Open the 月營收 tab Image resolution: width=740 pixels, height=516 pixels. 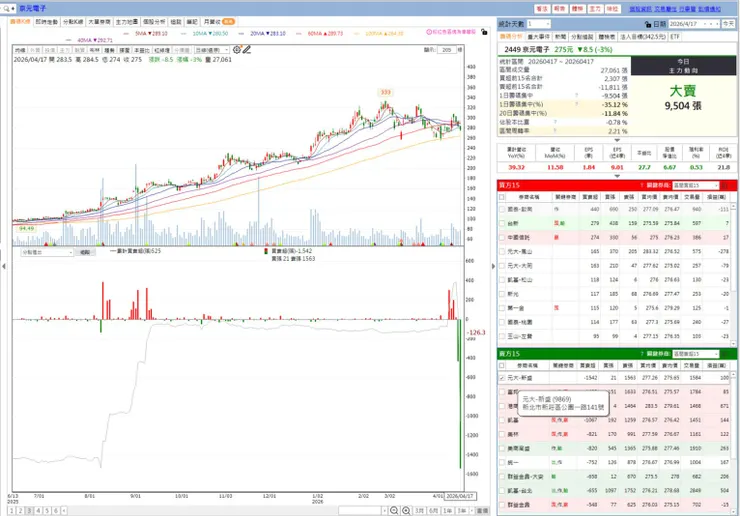tap(219, 22)
